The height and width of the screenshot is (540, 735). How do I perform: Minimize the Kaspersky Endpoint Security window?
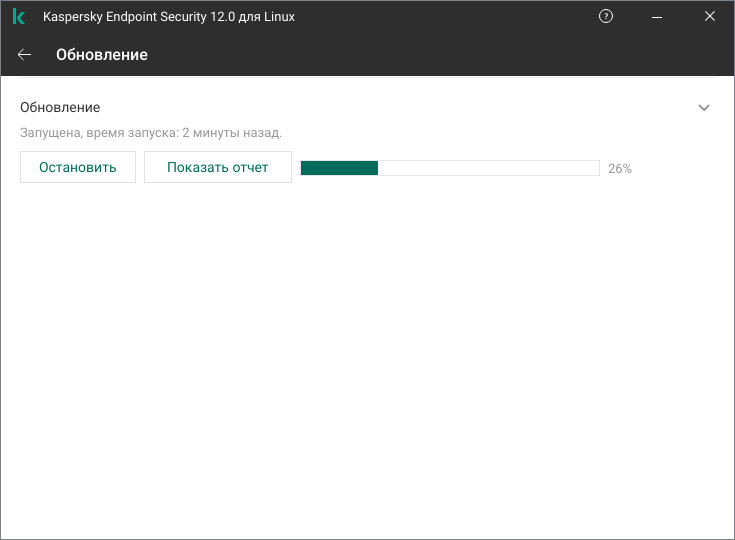pyautogui.click(x=657, y=17)
